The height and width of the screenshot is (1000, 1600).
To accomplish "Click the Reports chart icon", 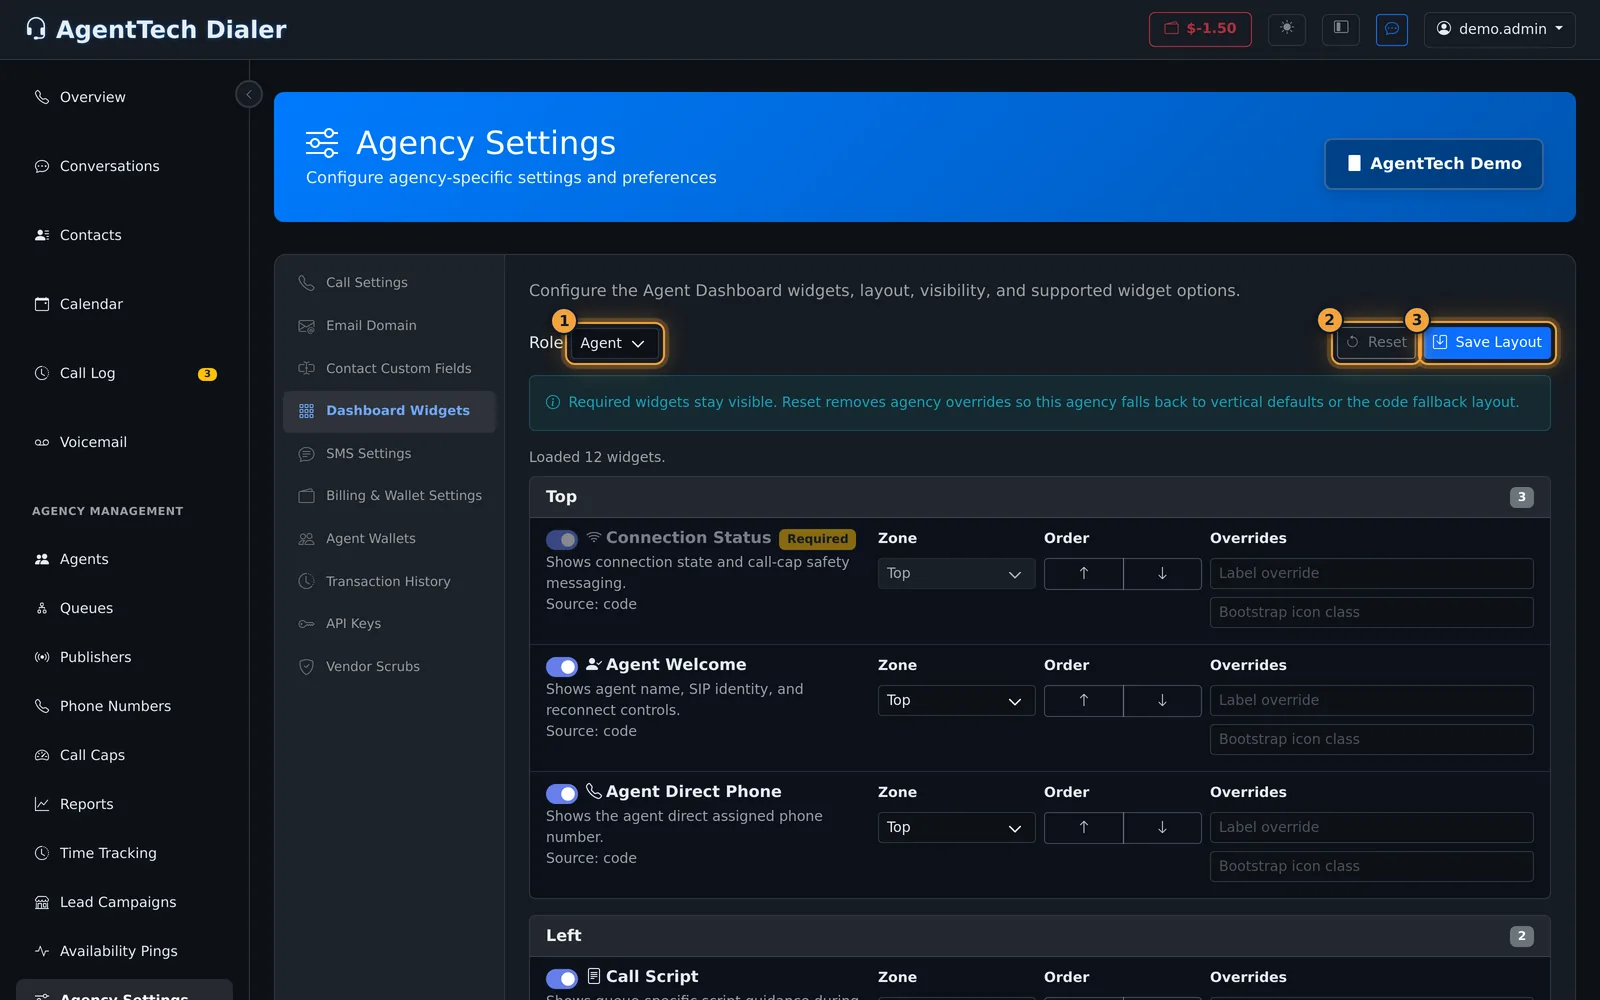I will coord(42,804).
